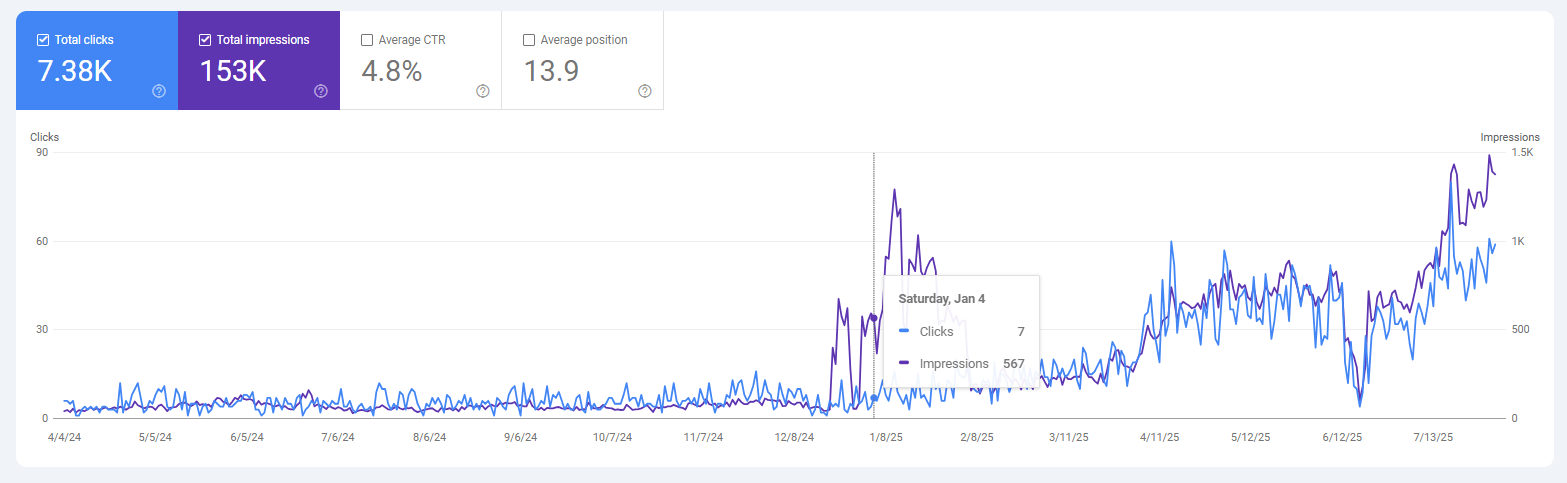Click the purple impressions data point on Jan 4
The width and height of the screenshot is (1567, 483).
click(x=874, y=318)
